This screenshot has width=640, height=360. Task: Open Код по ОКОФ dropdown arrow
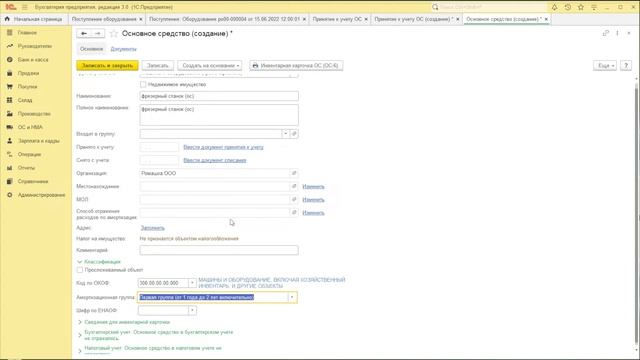pyautogui.click(x=192, y=283)
